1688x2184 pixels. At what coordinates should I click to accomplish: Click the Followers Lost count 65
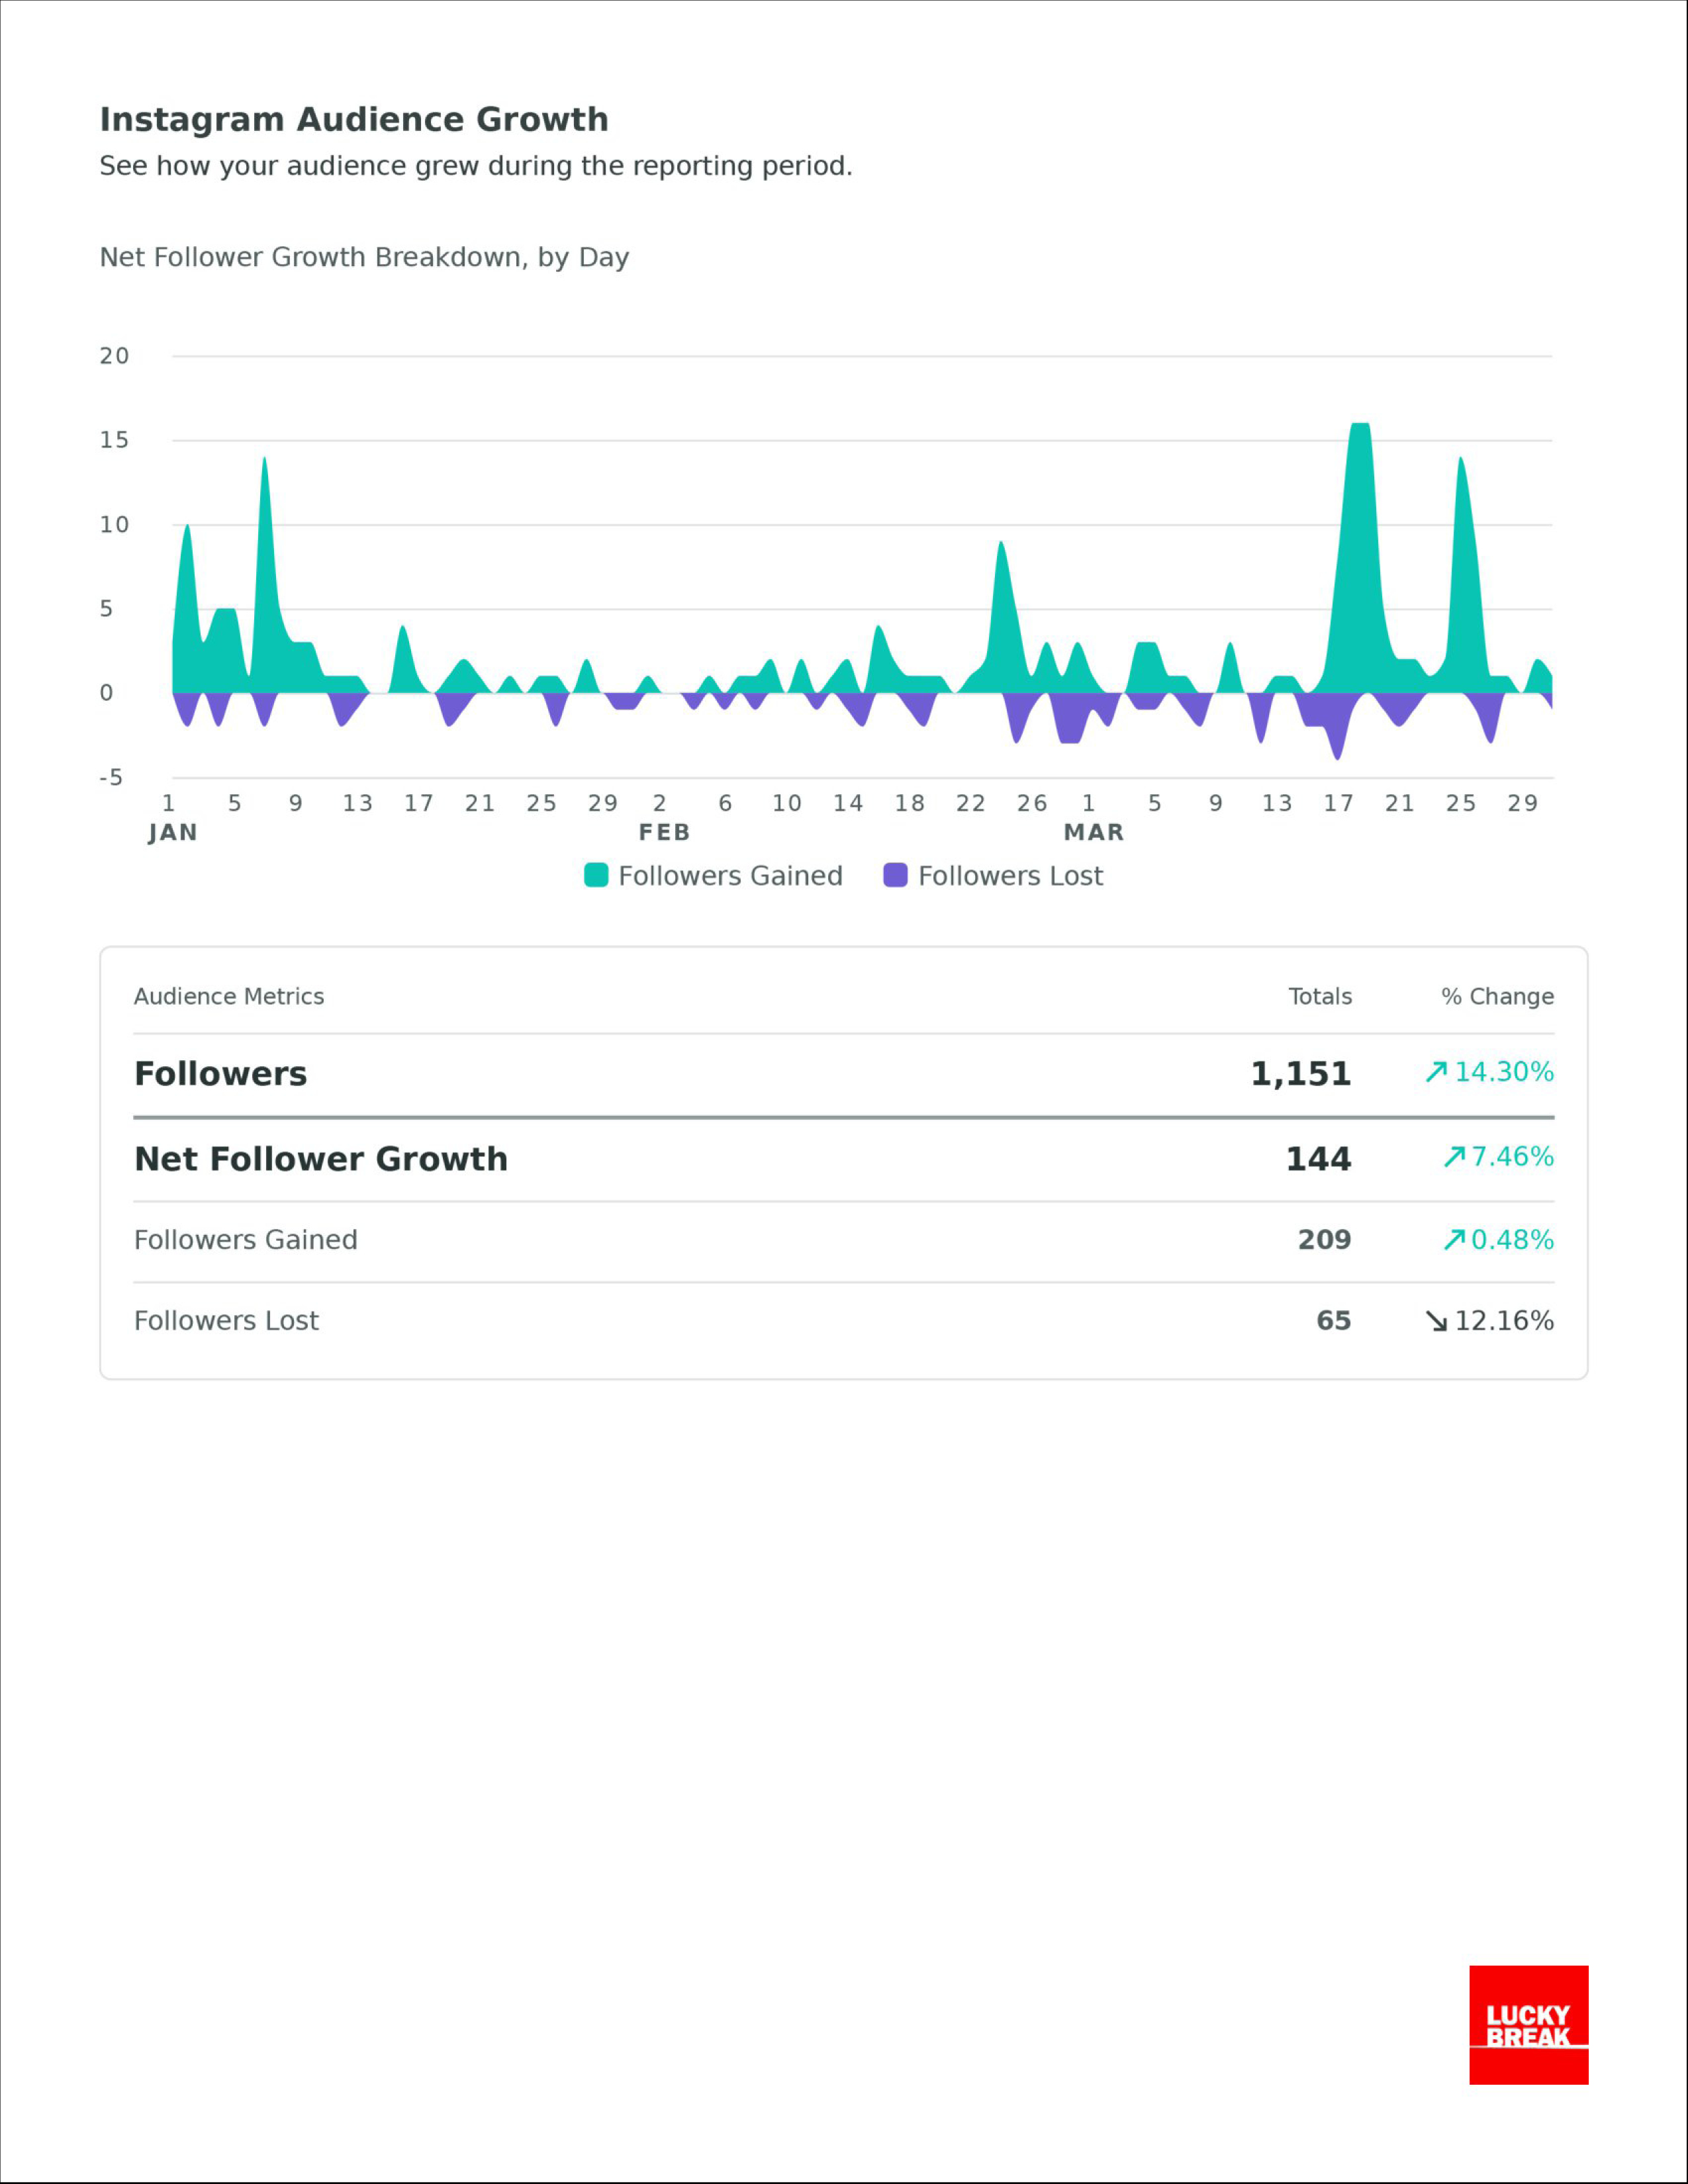coord(1333,1321)
